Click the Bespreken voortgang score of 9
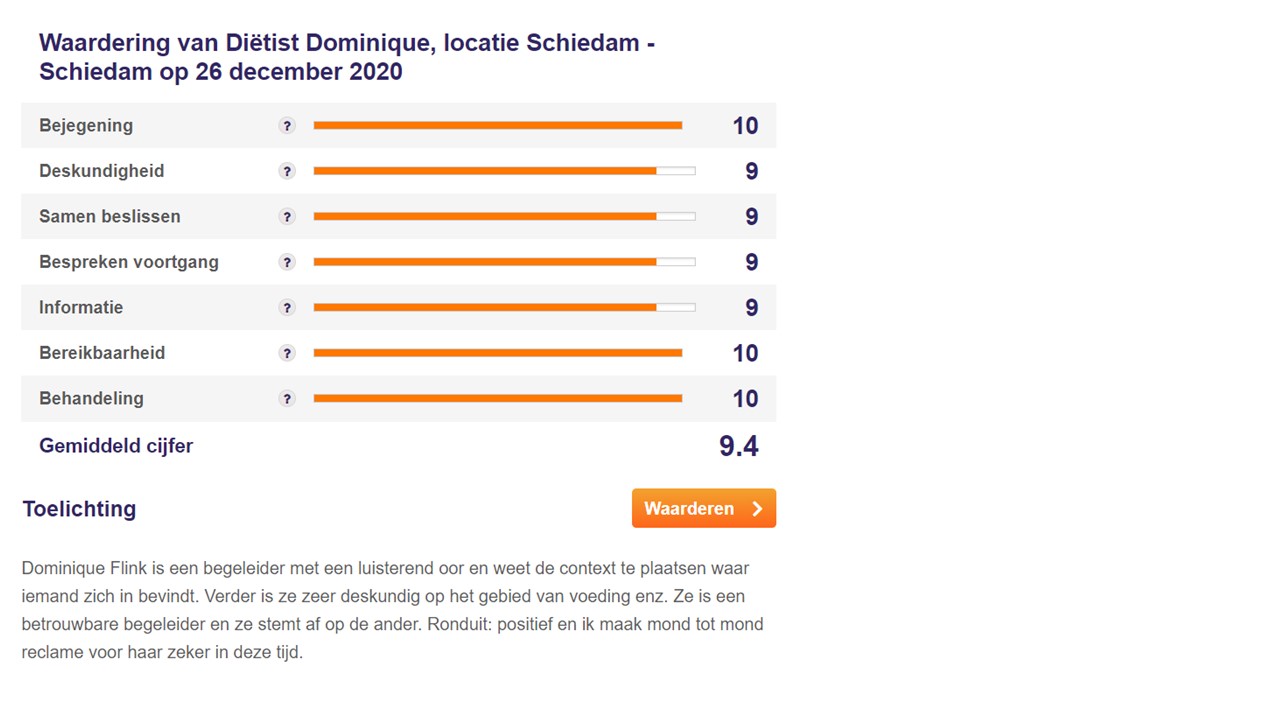Screen dimensions: 1280x720 pos(752,262)
